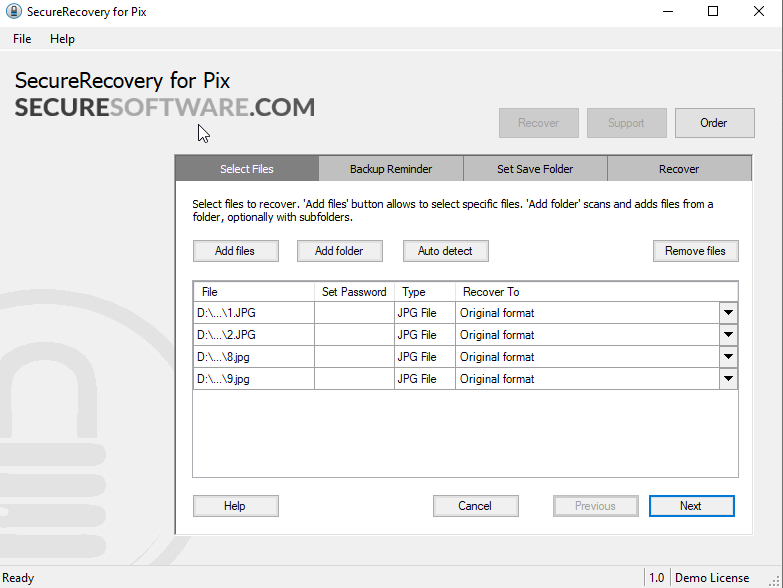Click the Recover To column header
The image size is (783, 588).
tap(597, 292)
